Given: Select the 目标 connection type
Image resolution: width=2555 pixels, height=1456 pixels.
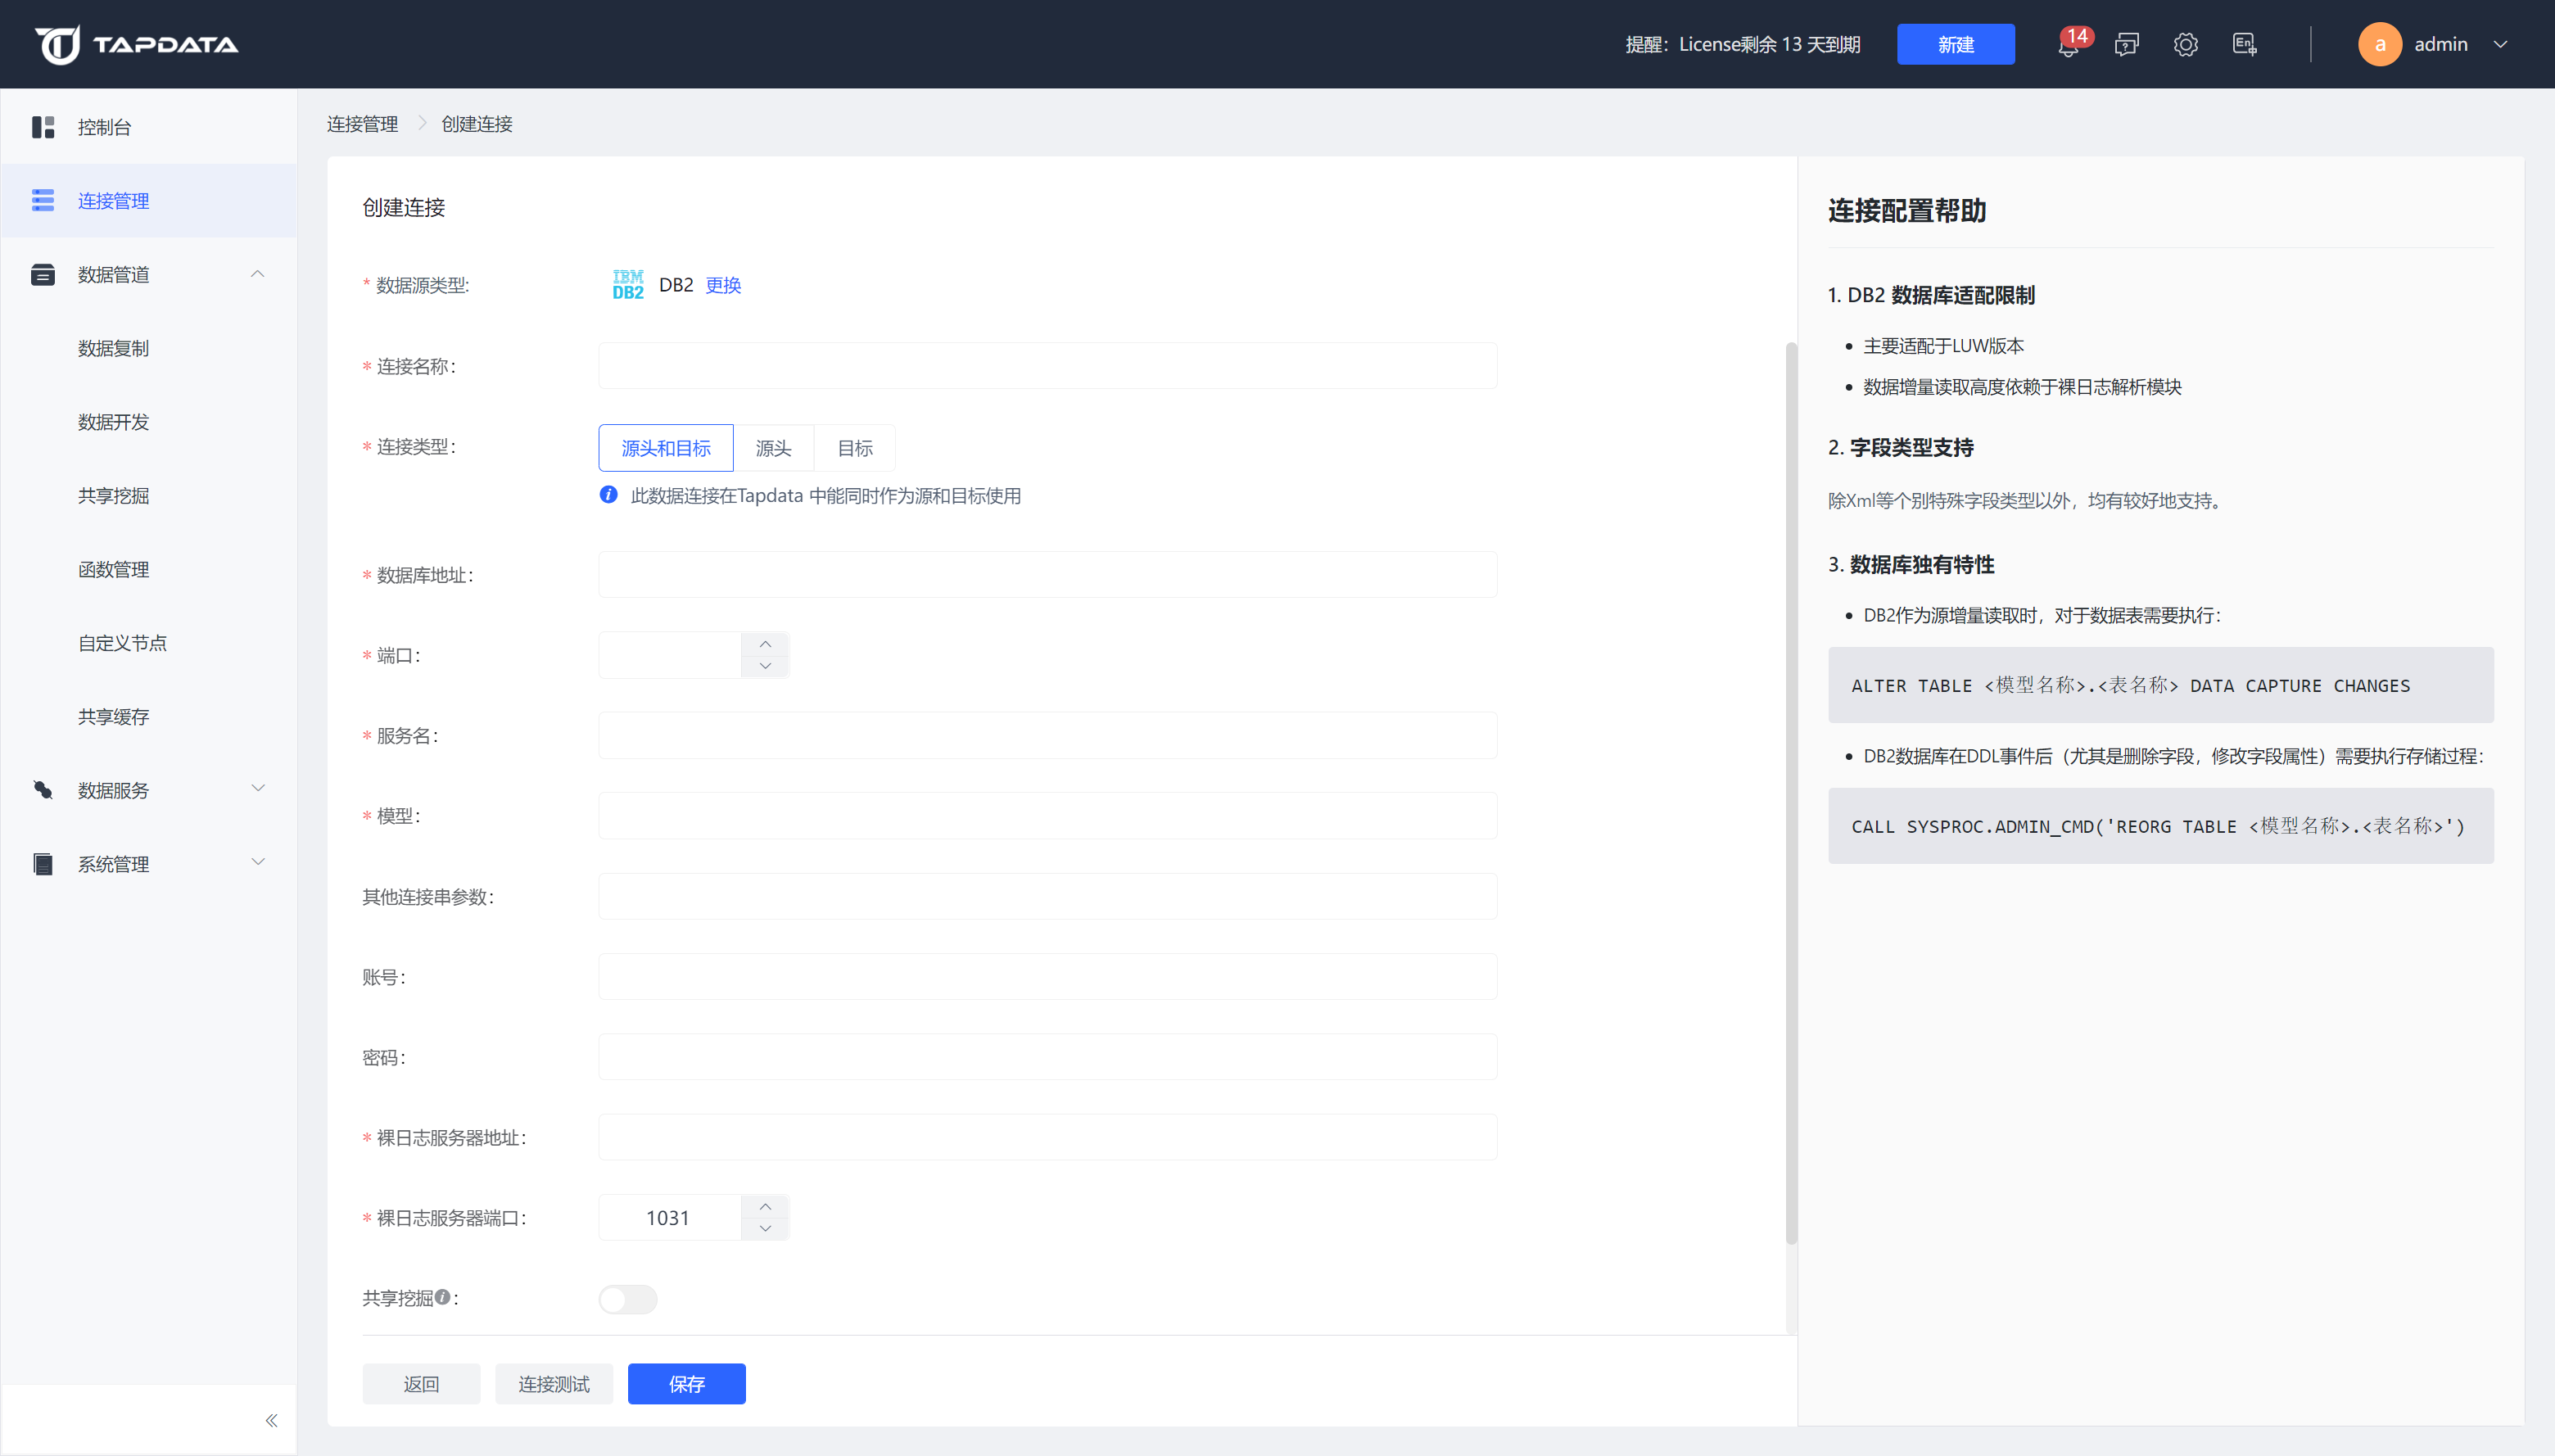Looking at the screenshot, I should click(x=855, y=448).
